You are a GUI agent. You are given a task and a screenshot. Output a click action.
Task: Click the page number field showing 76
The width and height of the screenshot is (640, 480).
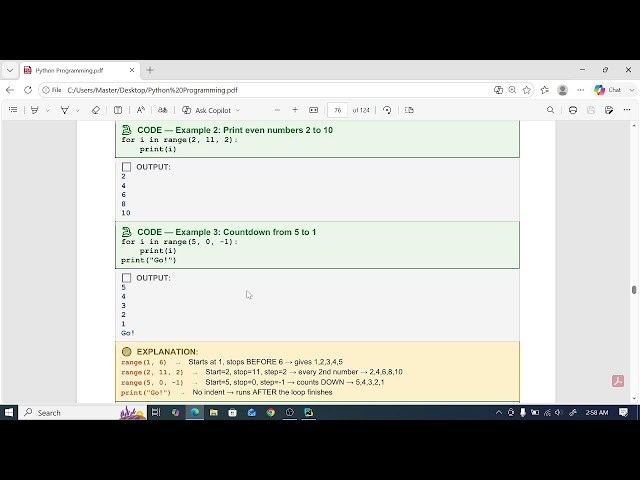coord(338,110)
